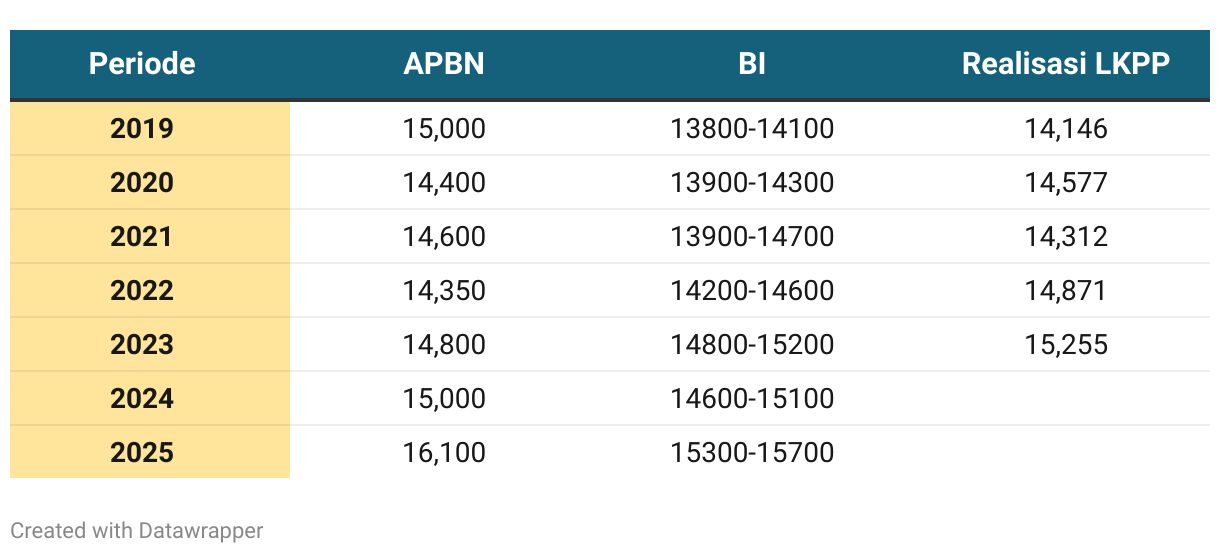Click the BI column header
Screen dimensions: 1220x554
click(x=752, y=64)
